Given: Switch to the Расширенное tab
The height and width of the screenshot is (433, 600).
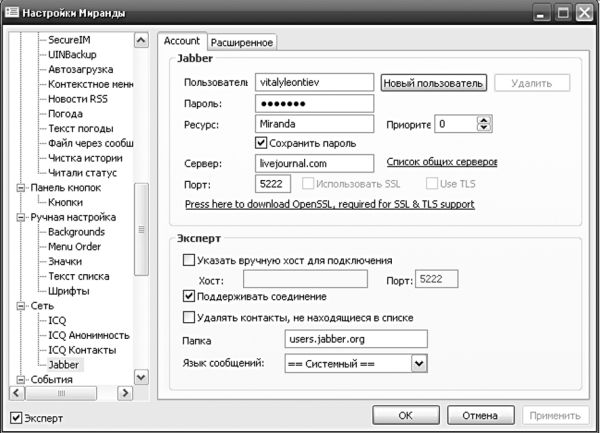Looking at the screenshot, I should tap(242, 41).
